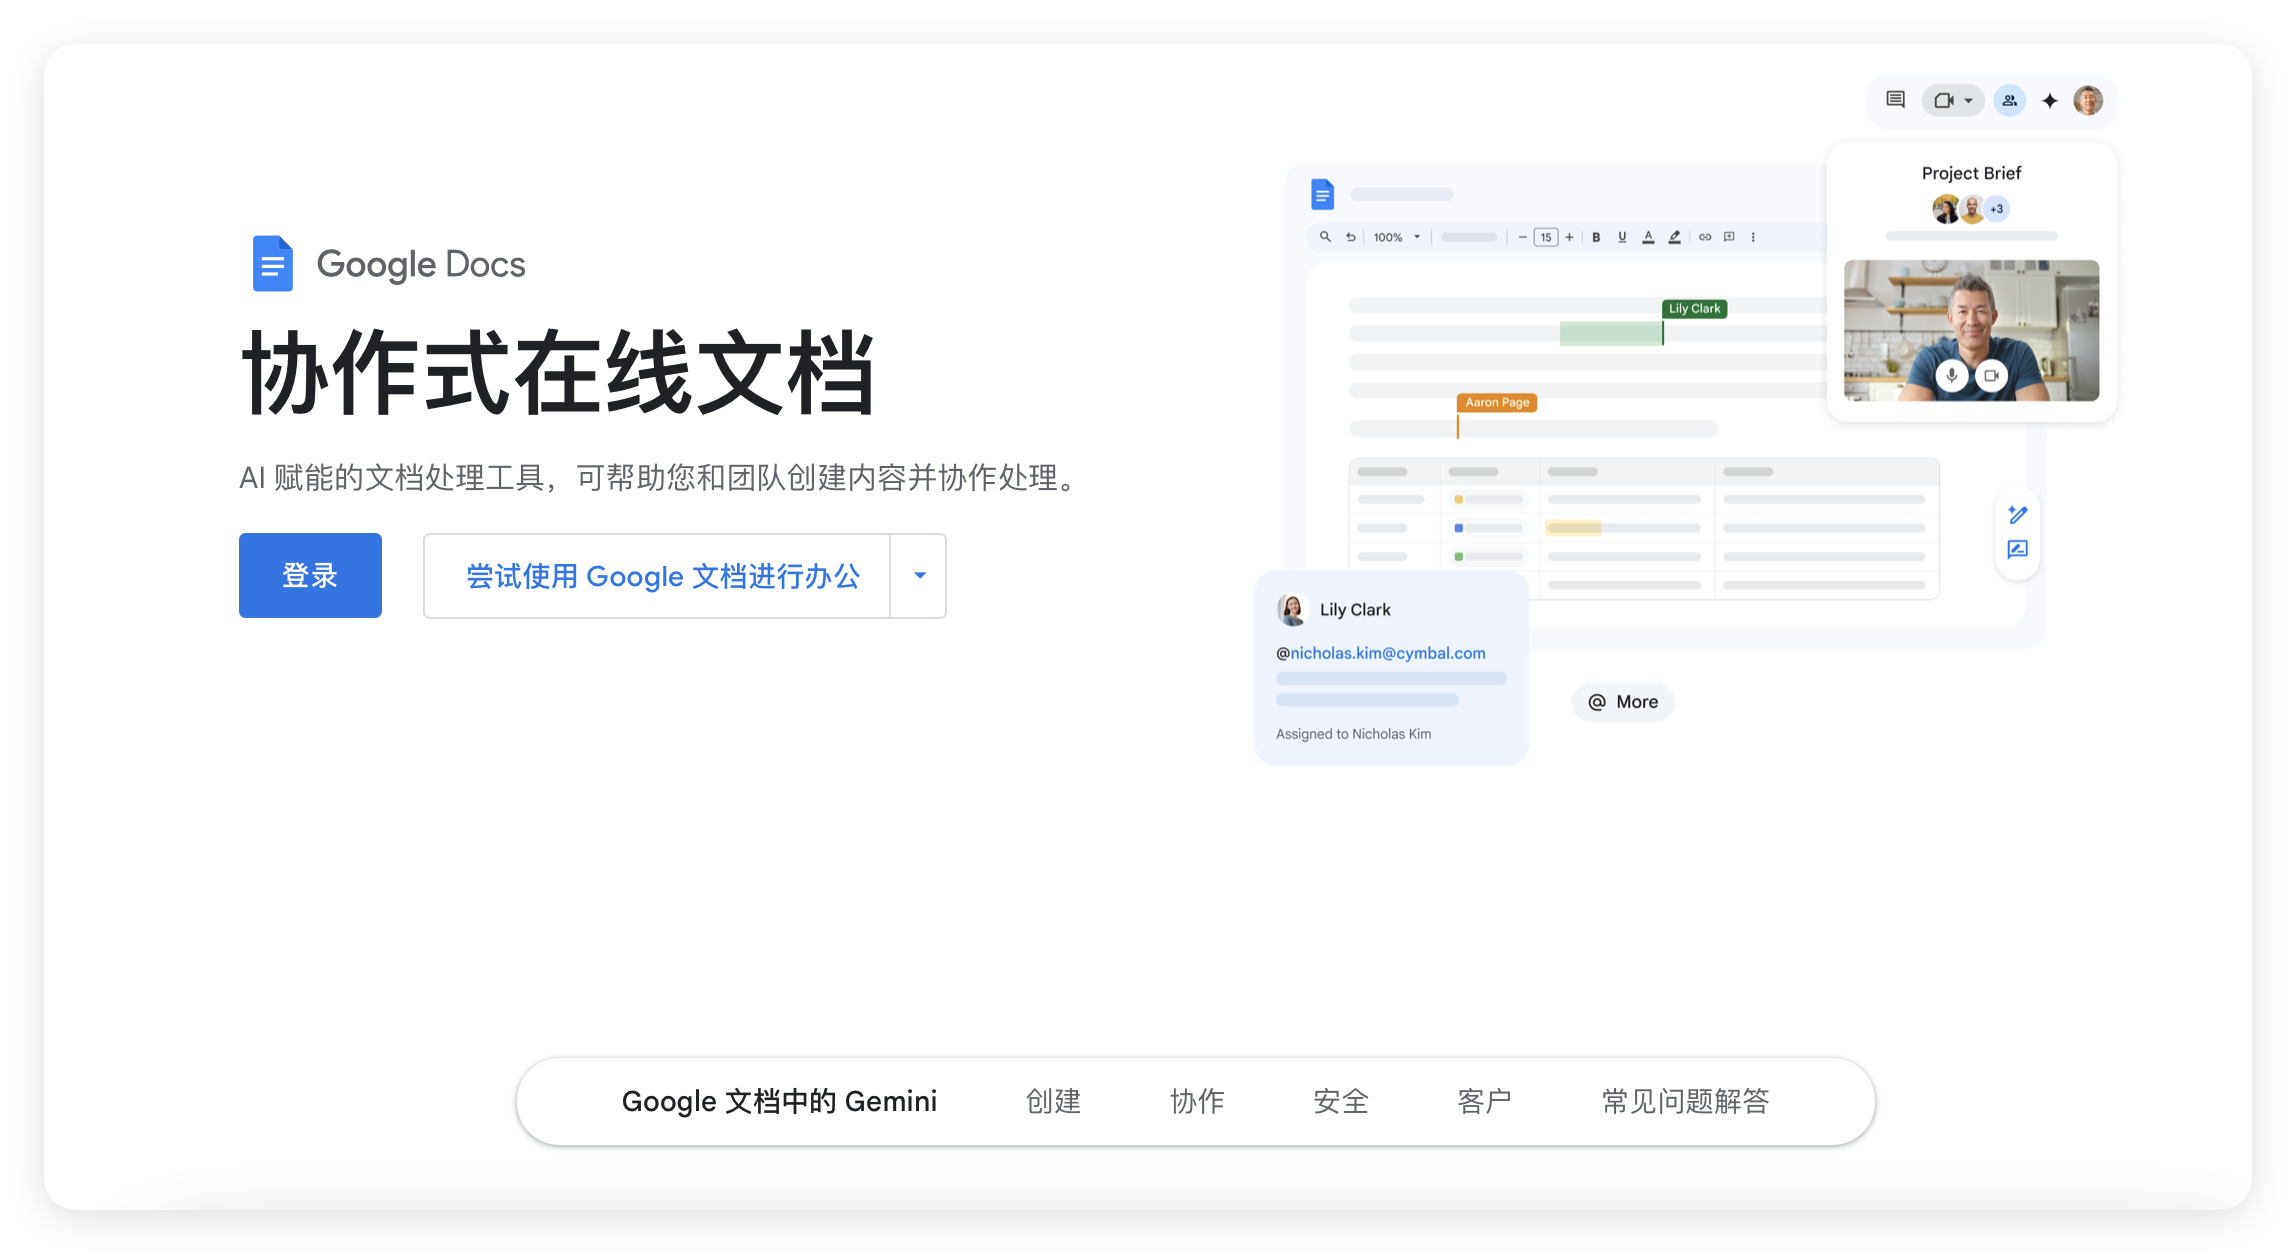This screenshot has width=2296, height=1254.
Task: Select the 常见问题解答 tab
Action: coord(1685,1101)
